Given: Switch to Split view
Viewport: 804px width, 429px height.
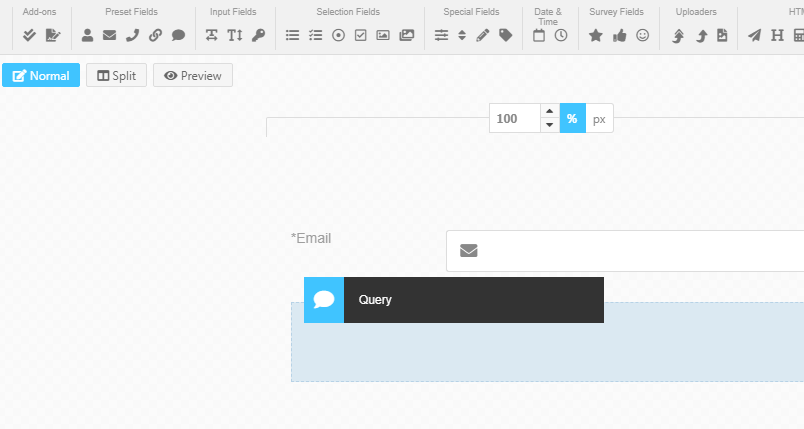Looking at the screenshot, I should [116, 75].
